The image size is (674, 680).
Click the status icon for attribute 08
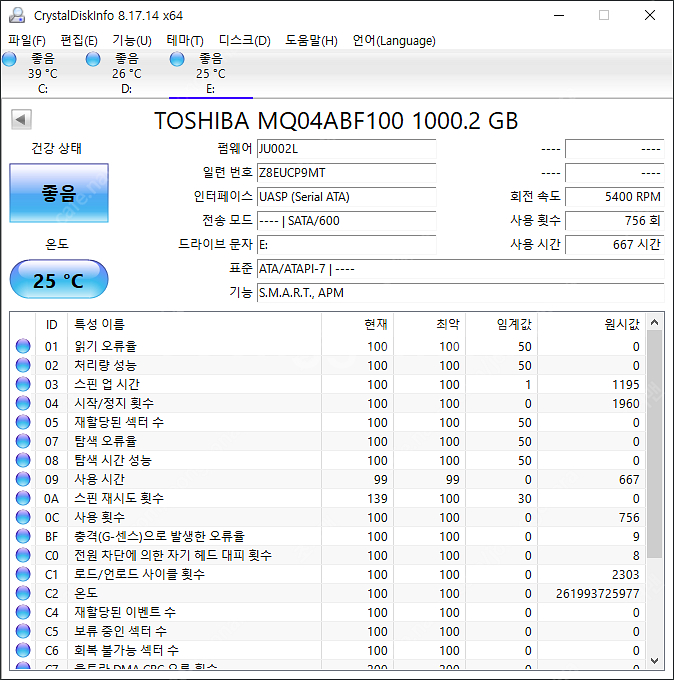(x=23, y=460)
